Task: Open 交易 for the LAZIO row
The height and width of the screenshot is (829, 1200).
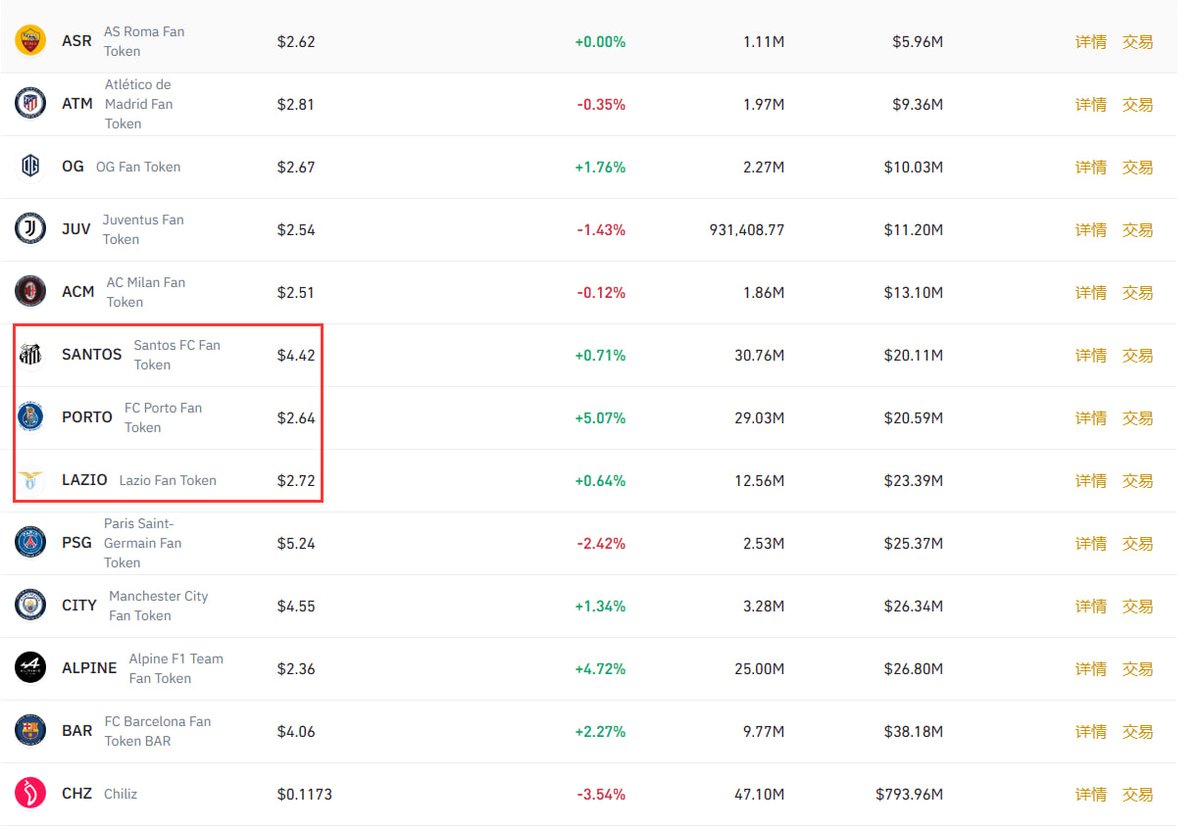Action: coord(1137,480)
